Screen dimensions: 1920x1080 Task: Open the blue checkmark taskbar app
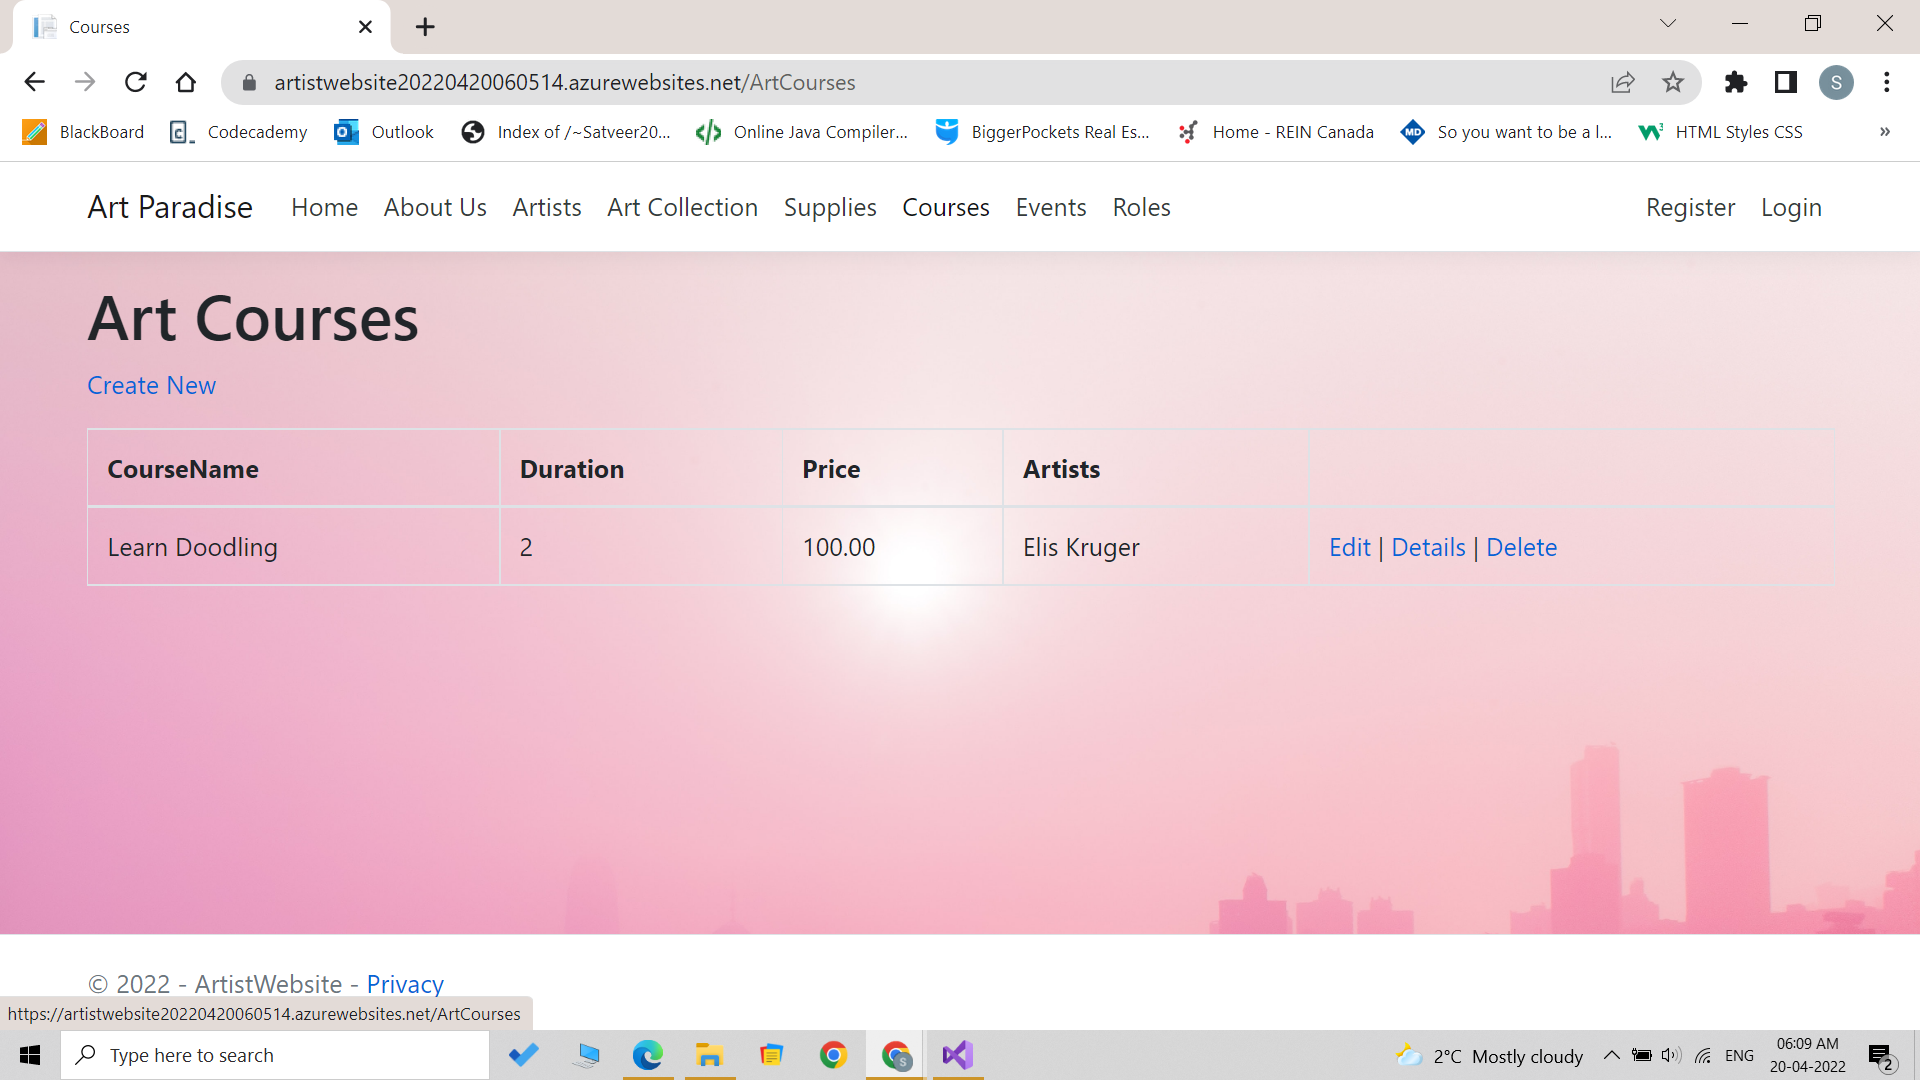pyautogui.click(x=523, y=1055)
